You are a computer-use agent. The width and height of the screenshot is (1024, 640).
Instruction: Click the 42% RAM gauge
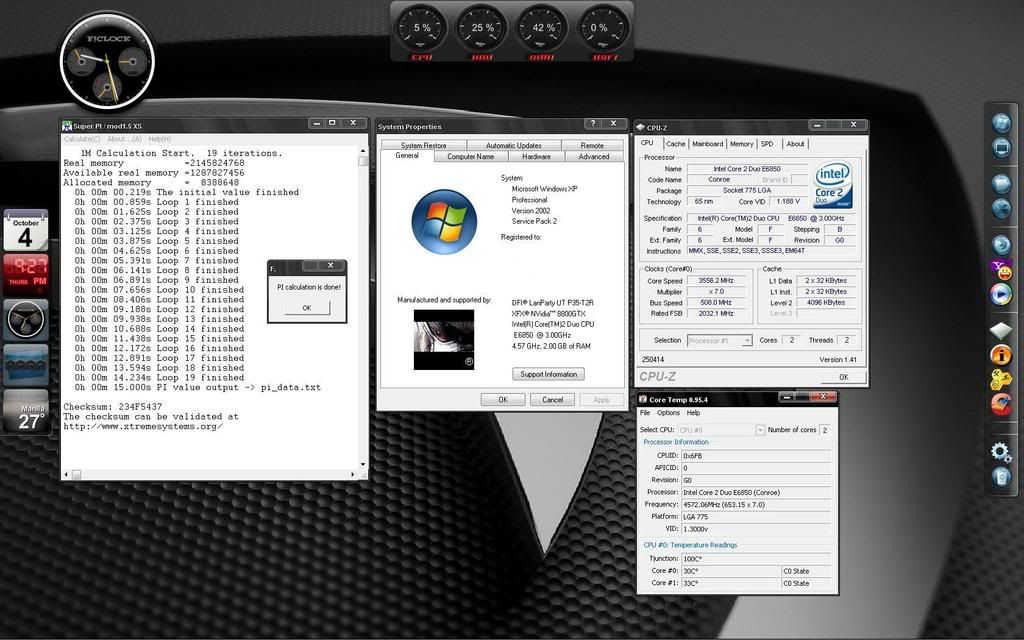pos(542,28)
